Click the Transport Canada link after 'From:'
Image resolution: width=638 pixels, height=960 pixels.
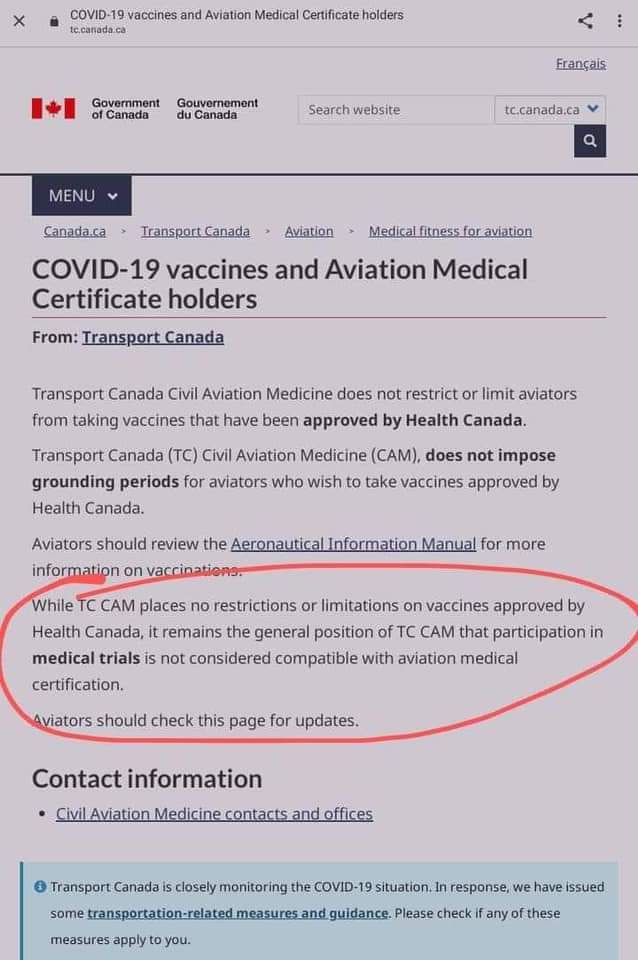pos(153,337)
